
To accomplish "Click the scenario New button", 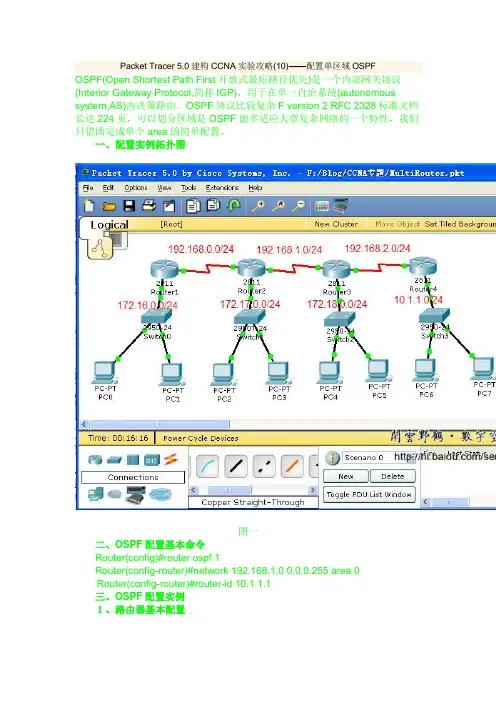I will [x=346, y=476].
